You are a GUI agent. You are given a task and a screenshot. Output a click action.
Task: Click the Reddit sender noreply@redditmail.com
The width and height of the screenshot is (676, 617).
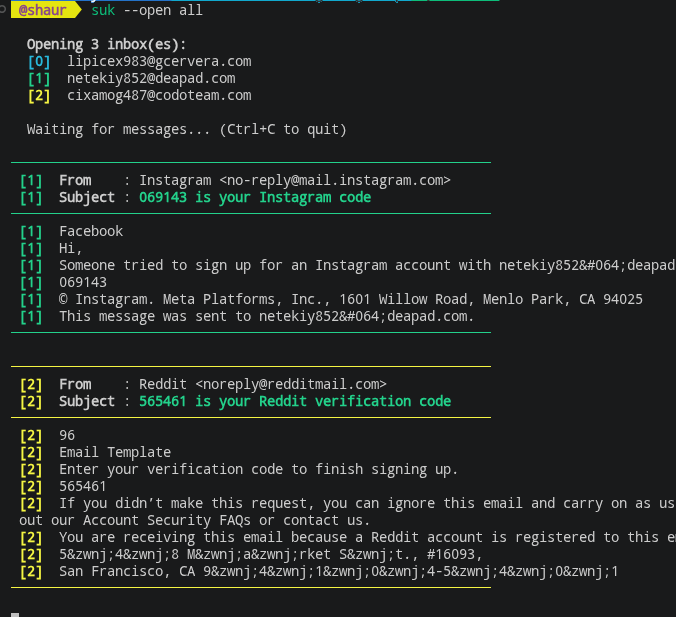[291, 384]
